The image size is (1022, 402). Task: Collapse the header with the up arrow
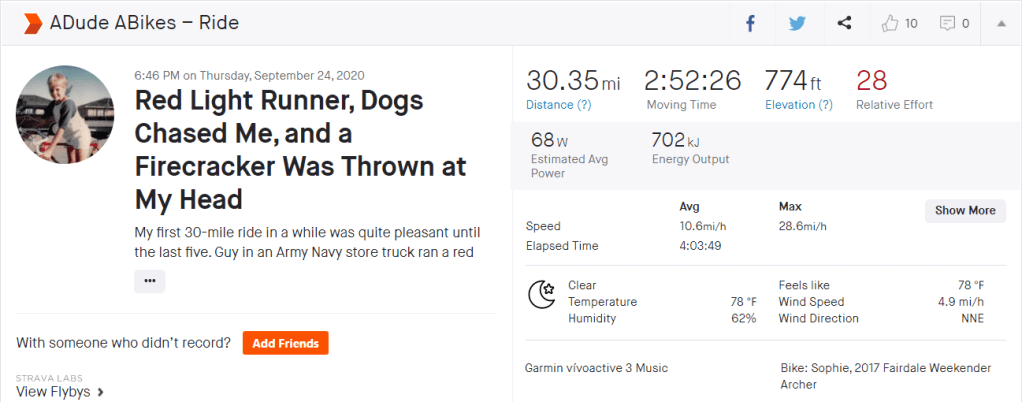coord(1001,23)
